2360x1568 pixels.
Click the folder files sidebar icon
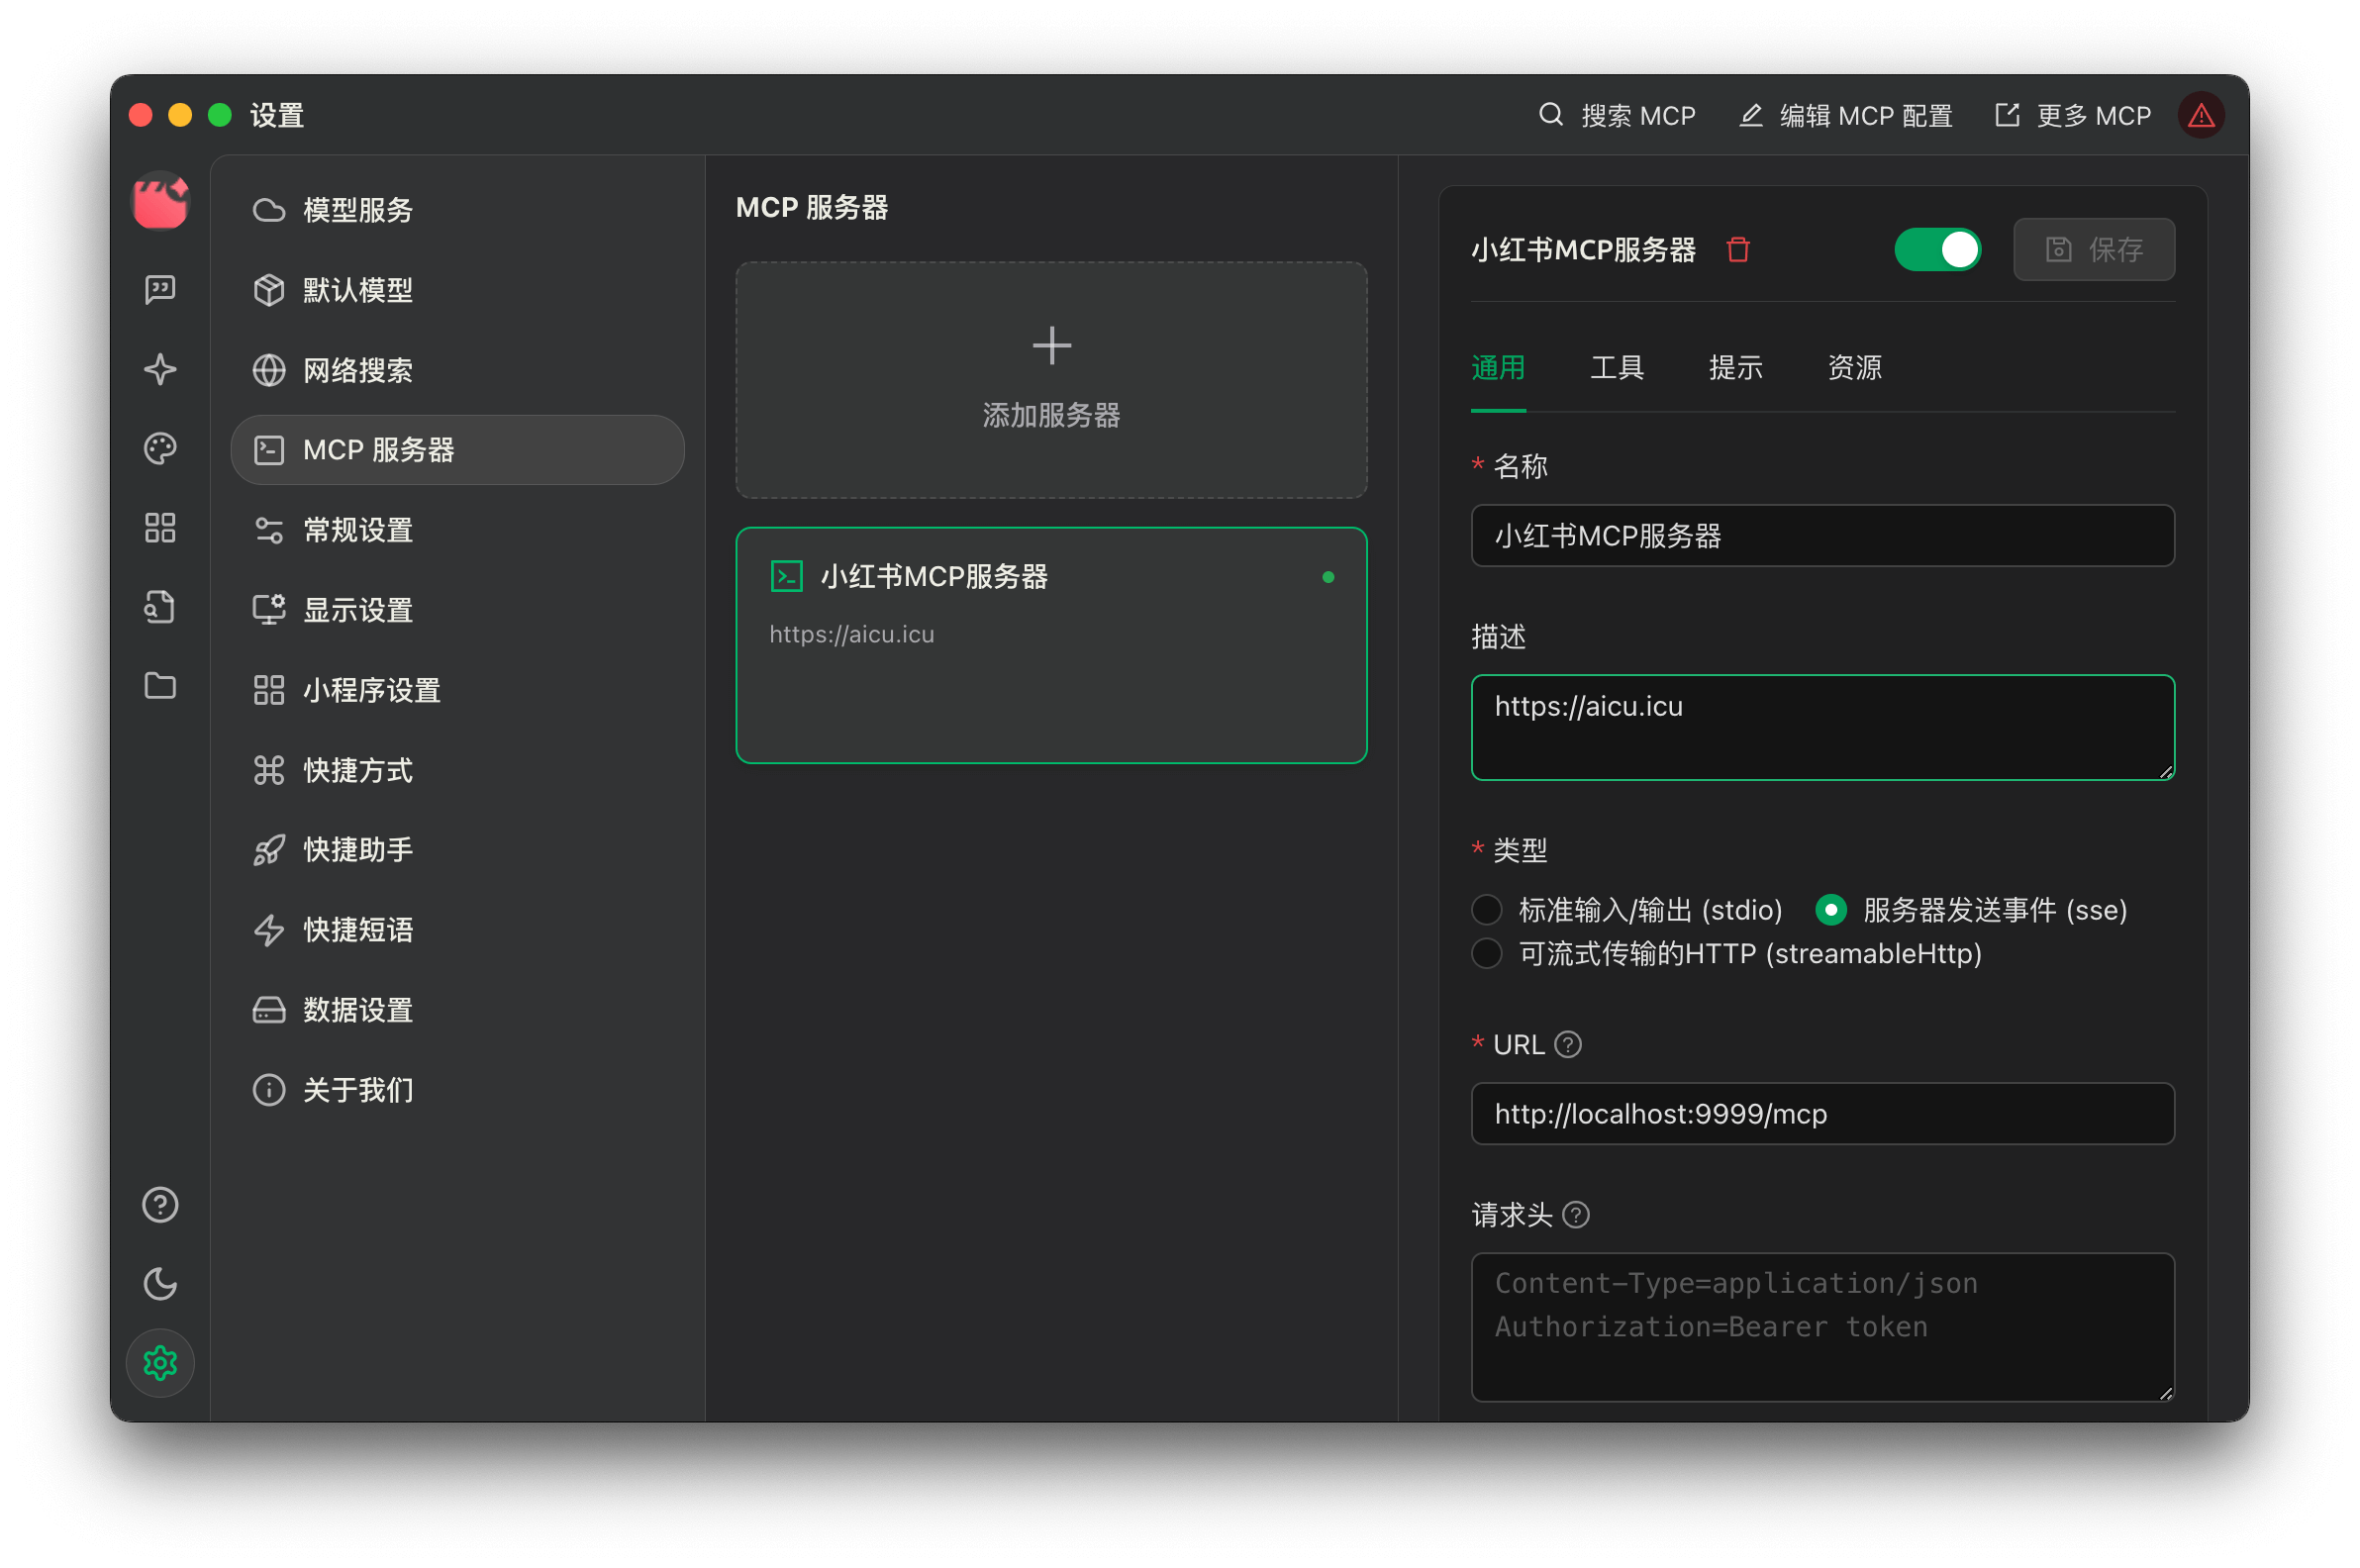point(160,686)
